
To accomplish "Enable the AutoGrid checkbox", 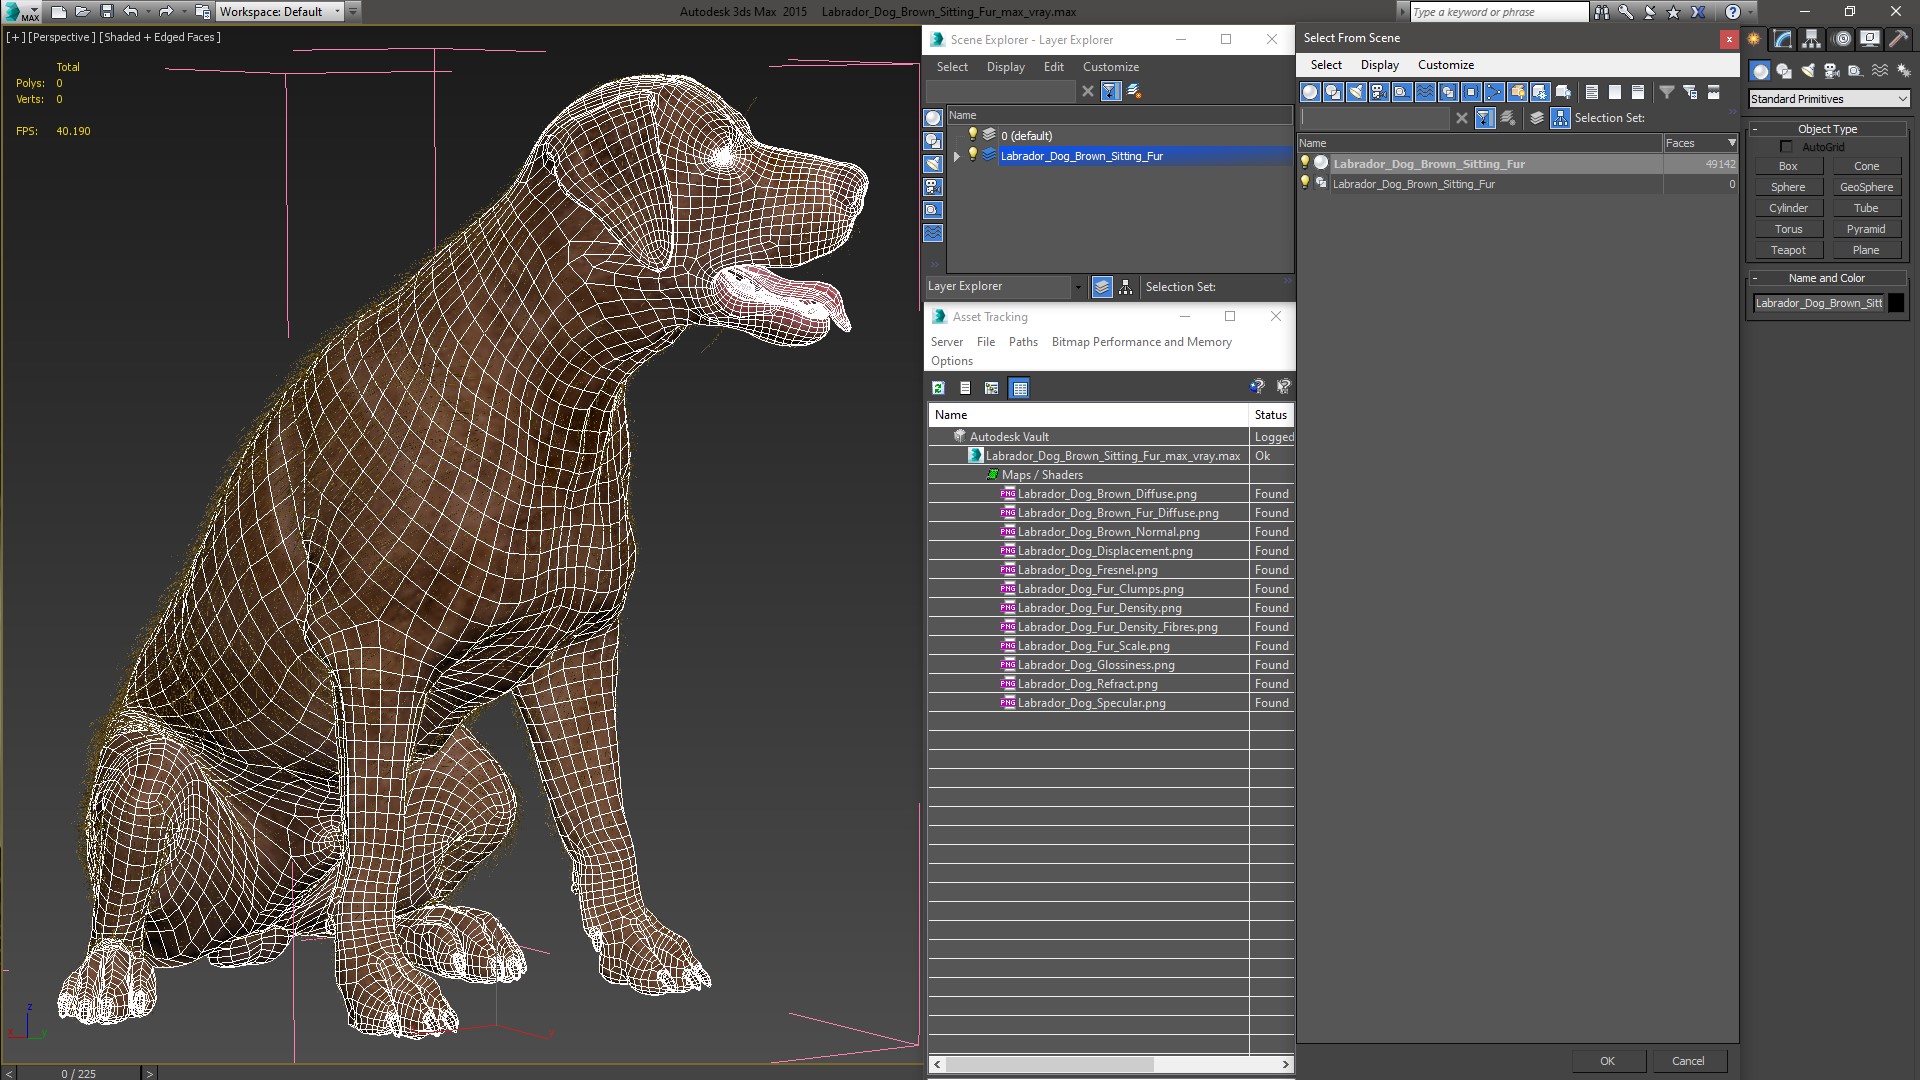I will point(1786,147).
